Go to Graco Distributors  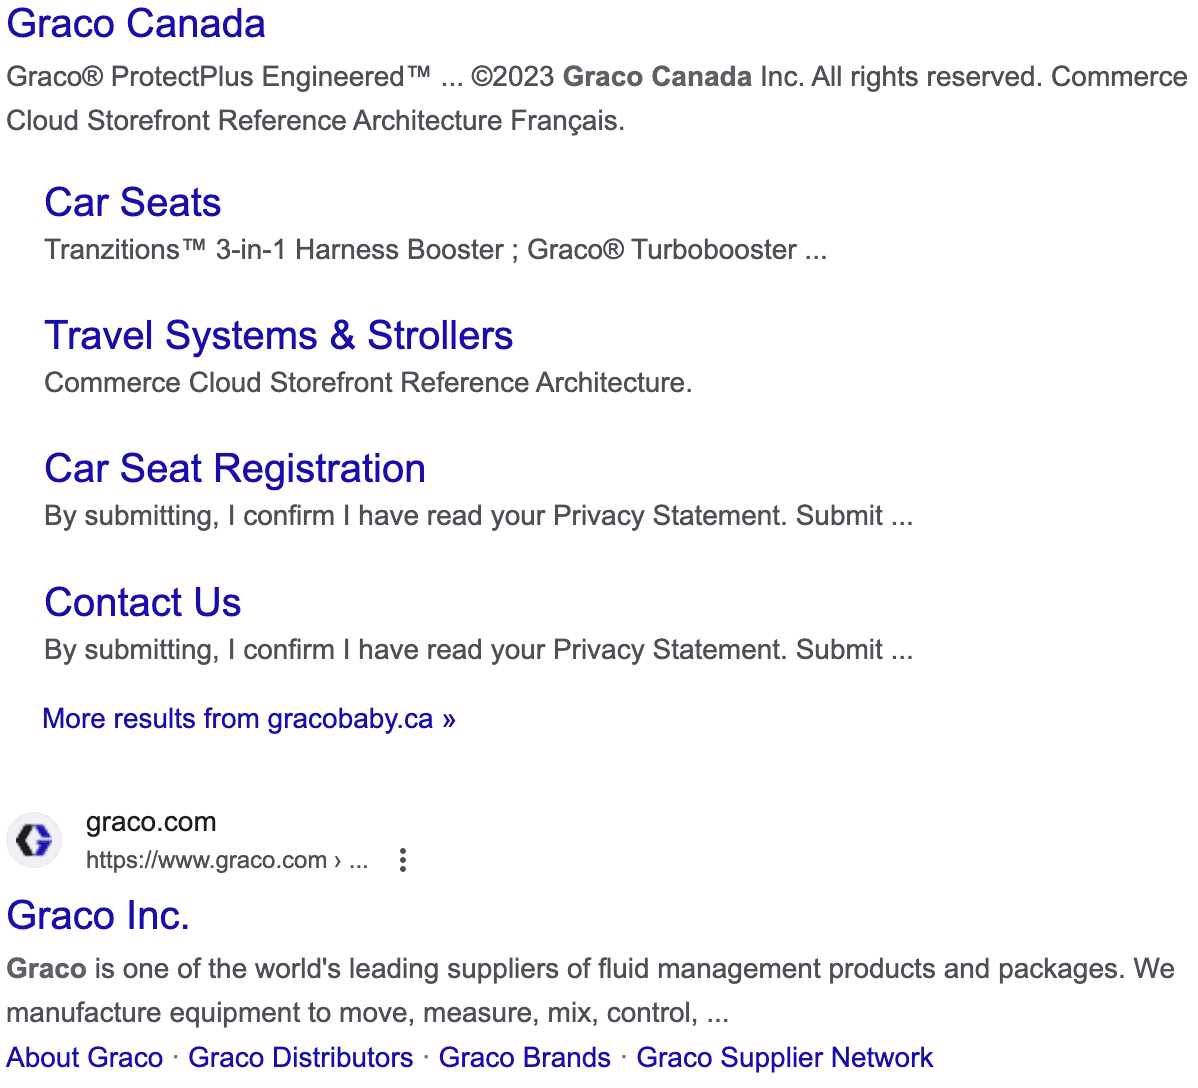(301, 1058)
